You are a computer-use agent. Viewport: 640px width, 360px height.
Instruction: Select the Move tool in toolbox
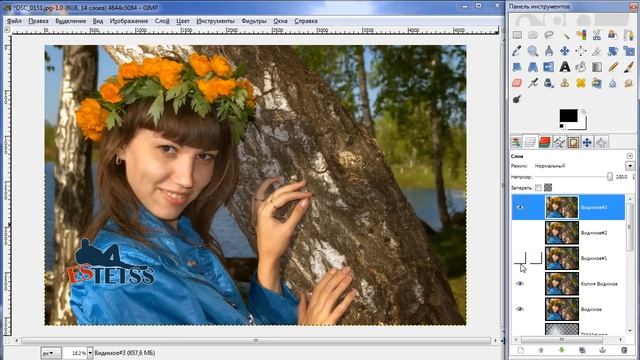point(565,51)
